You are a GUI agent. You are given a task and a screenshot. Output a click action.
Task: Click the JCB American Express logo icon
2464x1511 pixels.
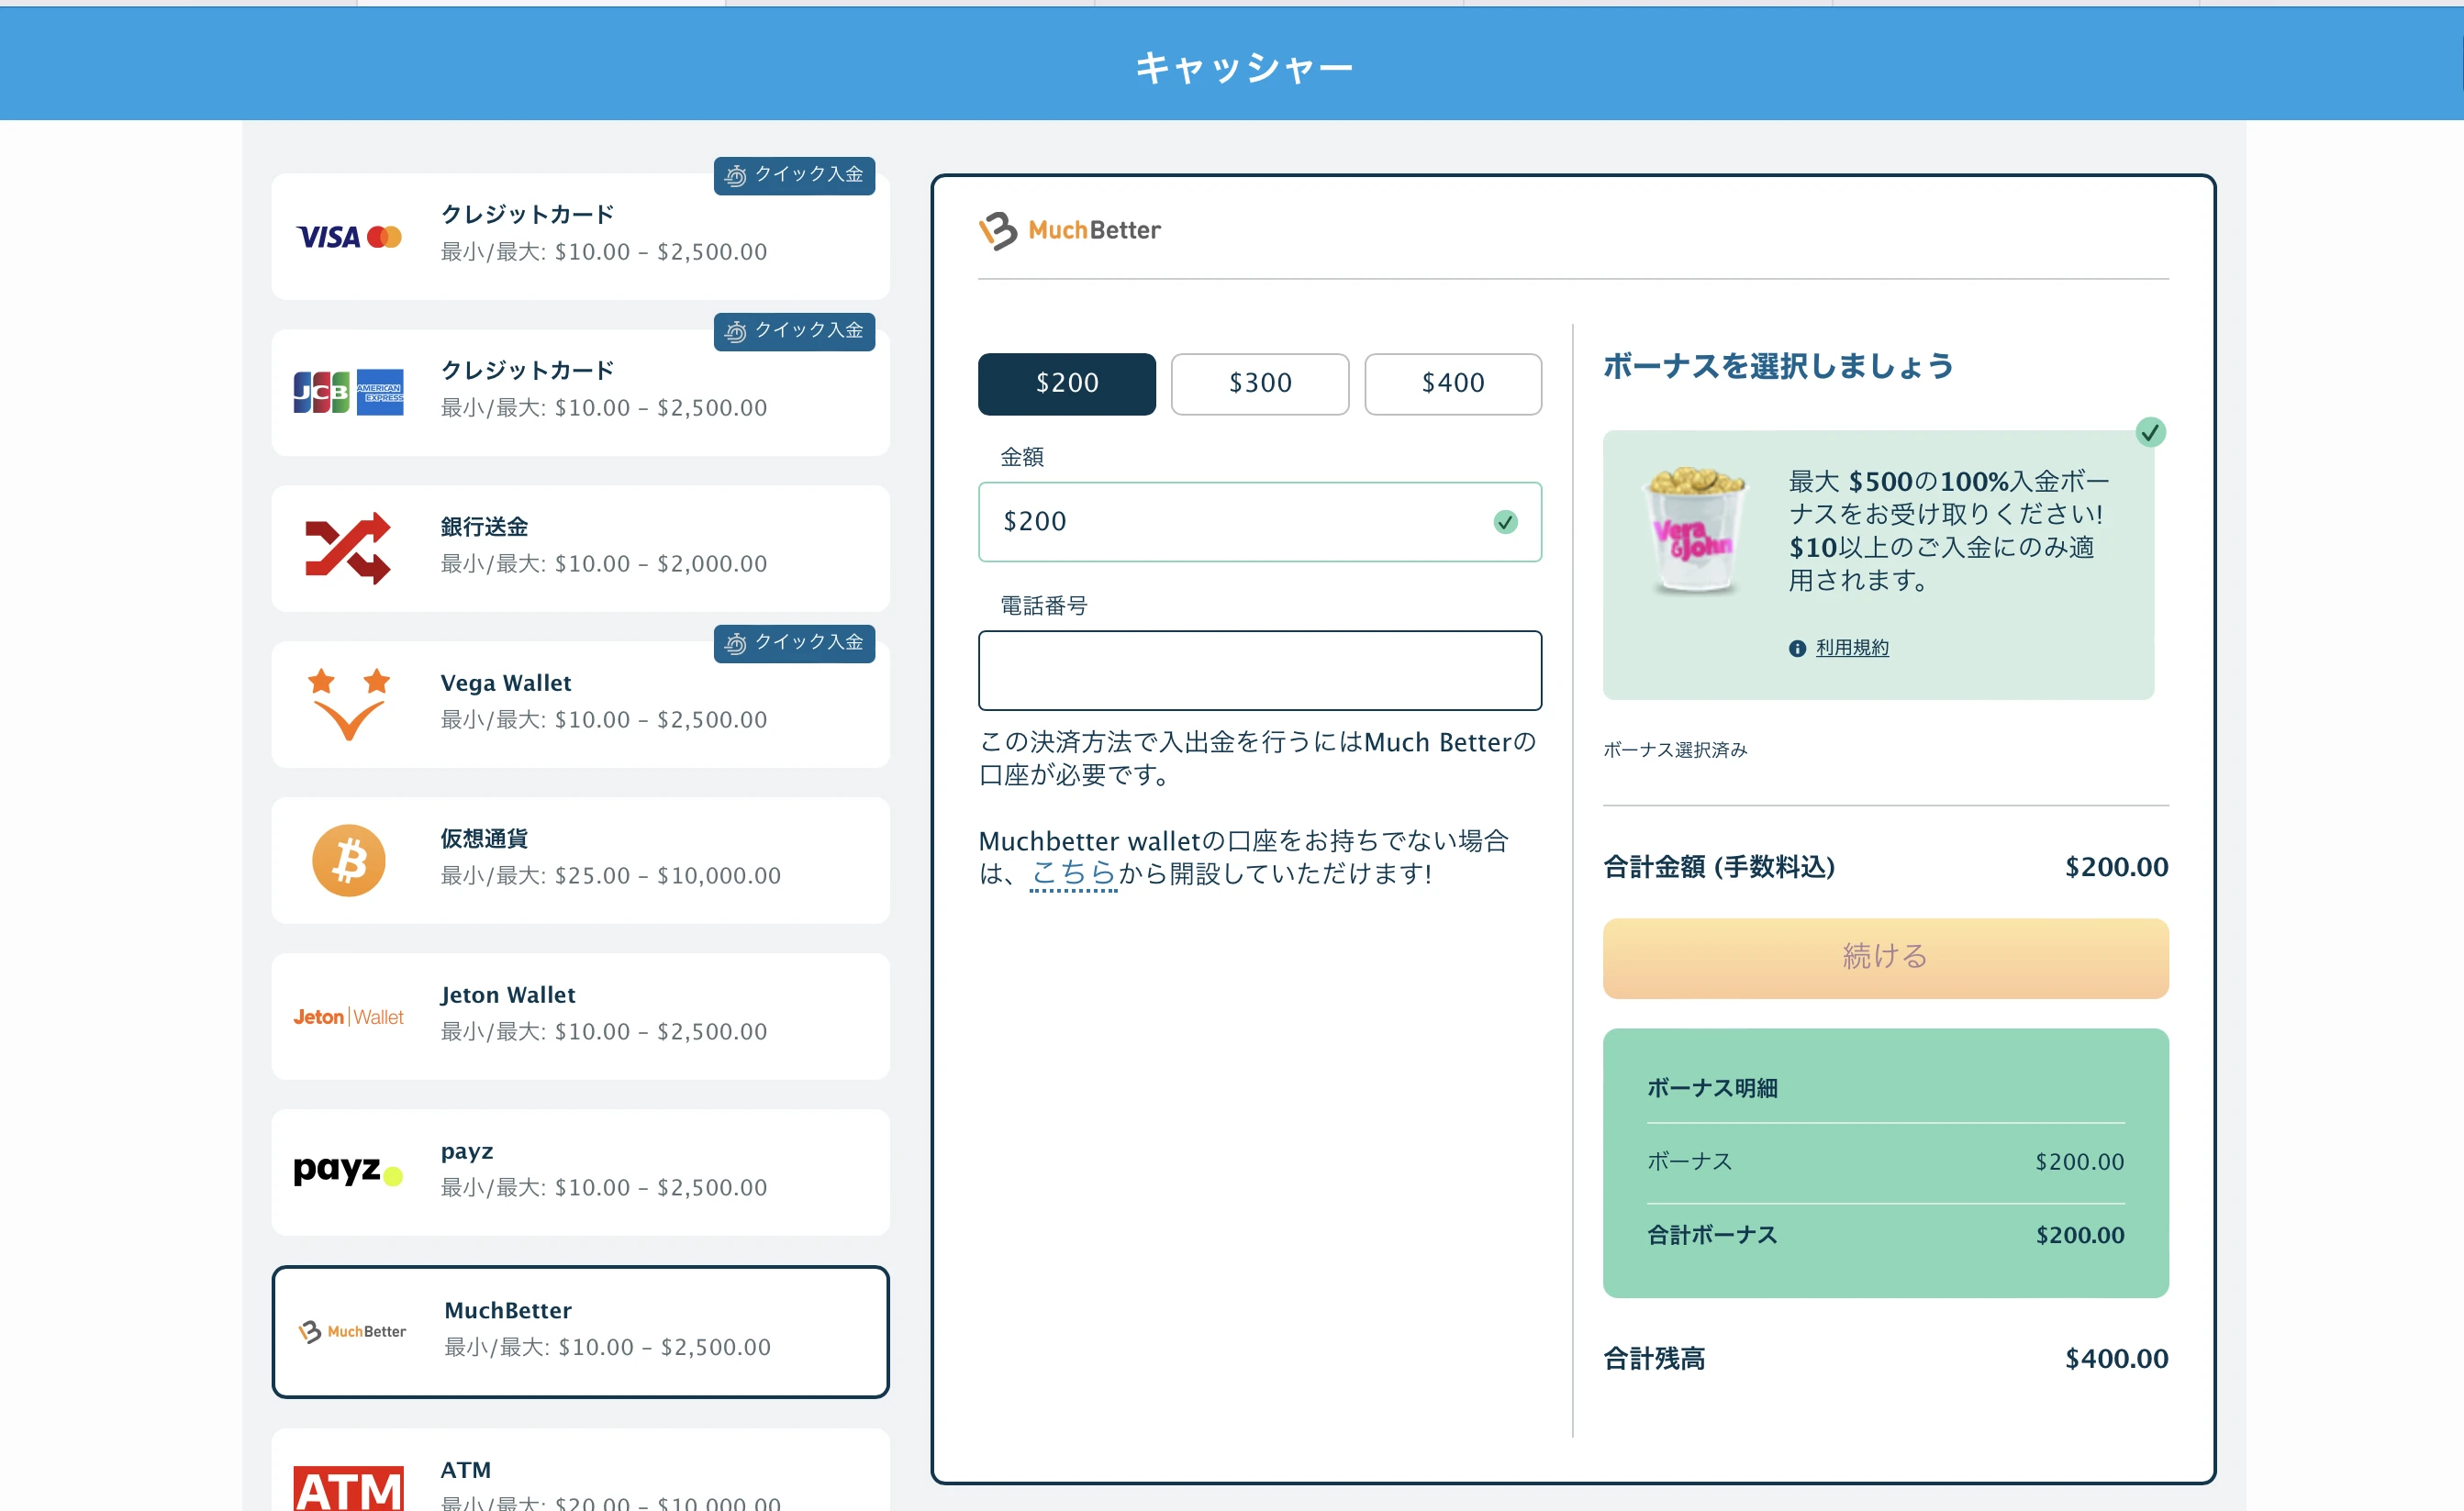pos(349,392)
